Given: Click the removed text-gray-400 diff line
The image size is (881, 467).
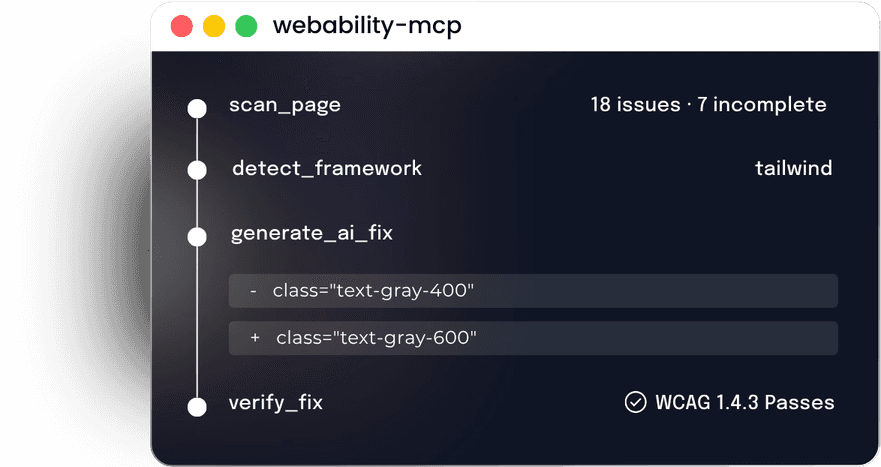Looking at the screenshot, I should click(x=533, y=291).
